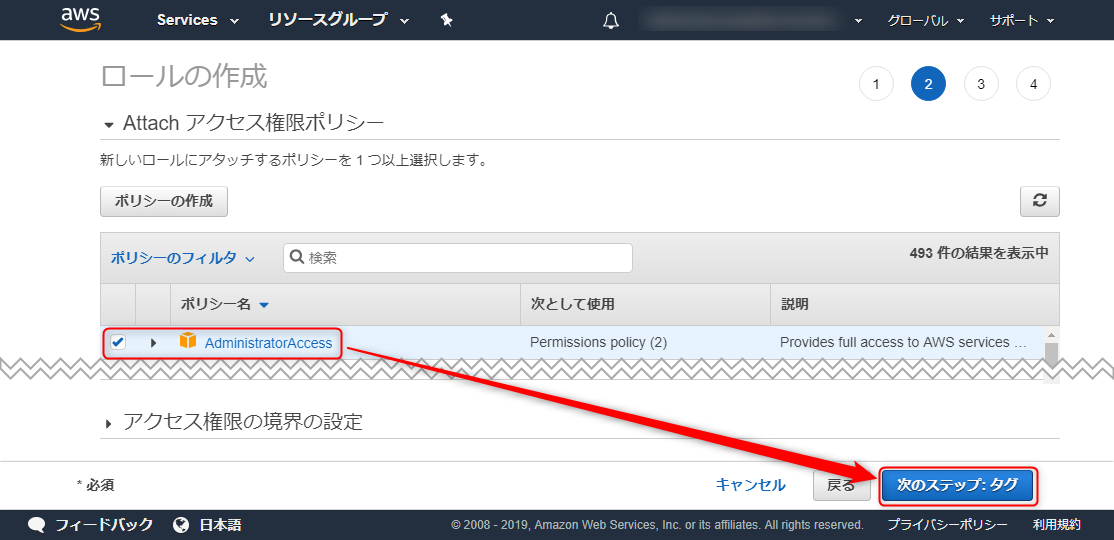The height and width of the screenshot is (540, 1114).
Task: Open the notifications bell icon
Action: [x=611, y=21]
